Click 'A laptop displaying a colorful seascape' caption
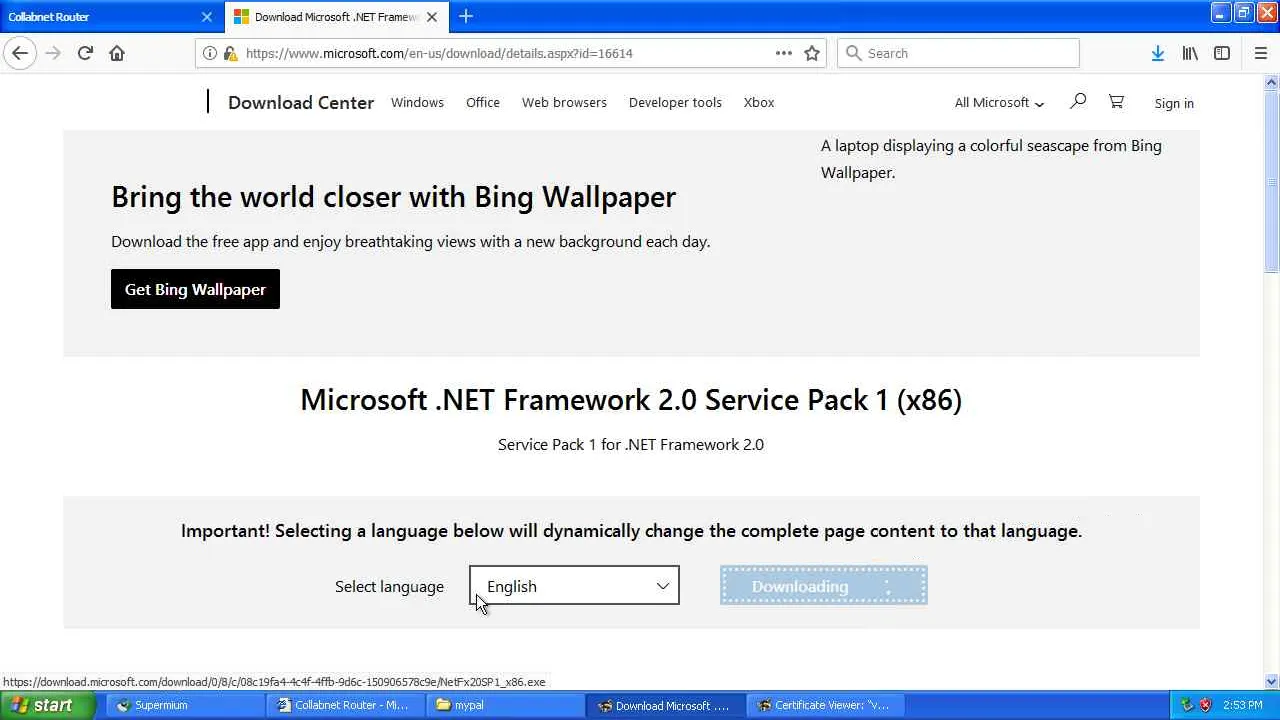This screenshot has height=720, width=1280. pyautogui.click(x=991, y=159)
